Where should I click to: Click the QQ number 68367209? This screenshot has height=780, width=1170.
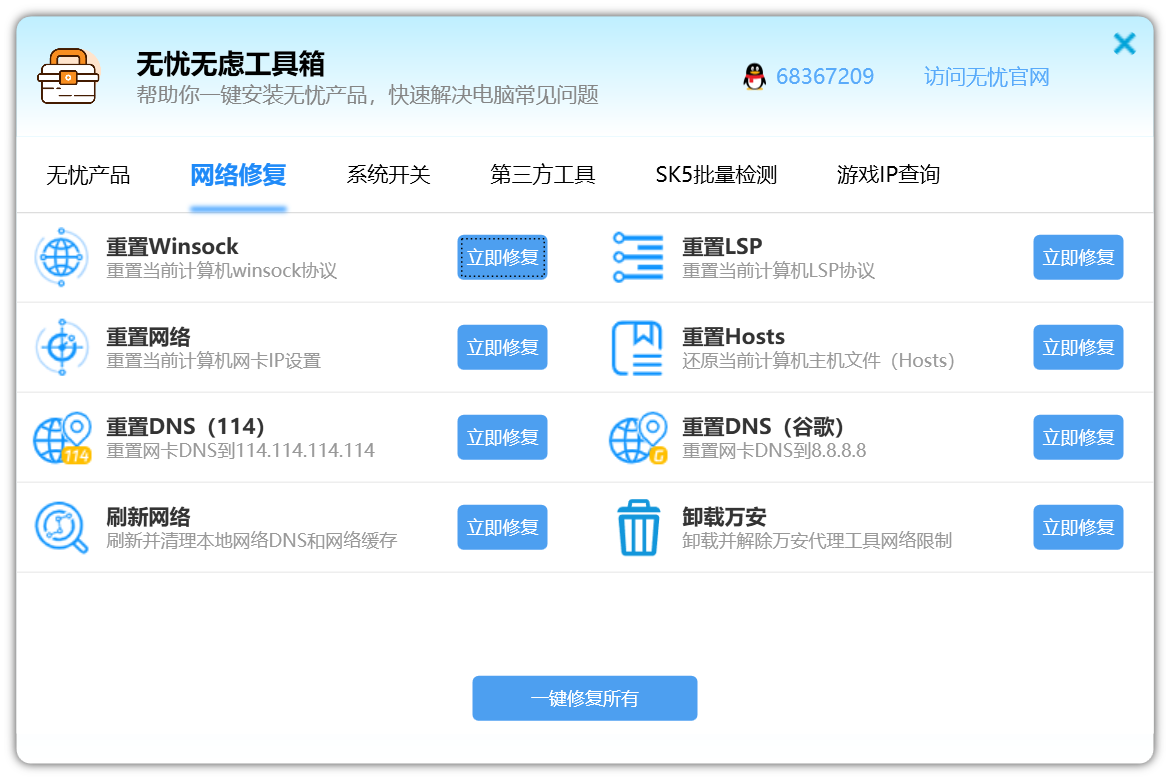[x=825, y=77]
